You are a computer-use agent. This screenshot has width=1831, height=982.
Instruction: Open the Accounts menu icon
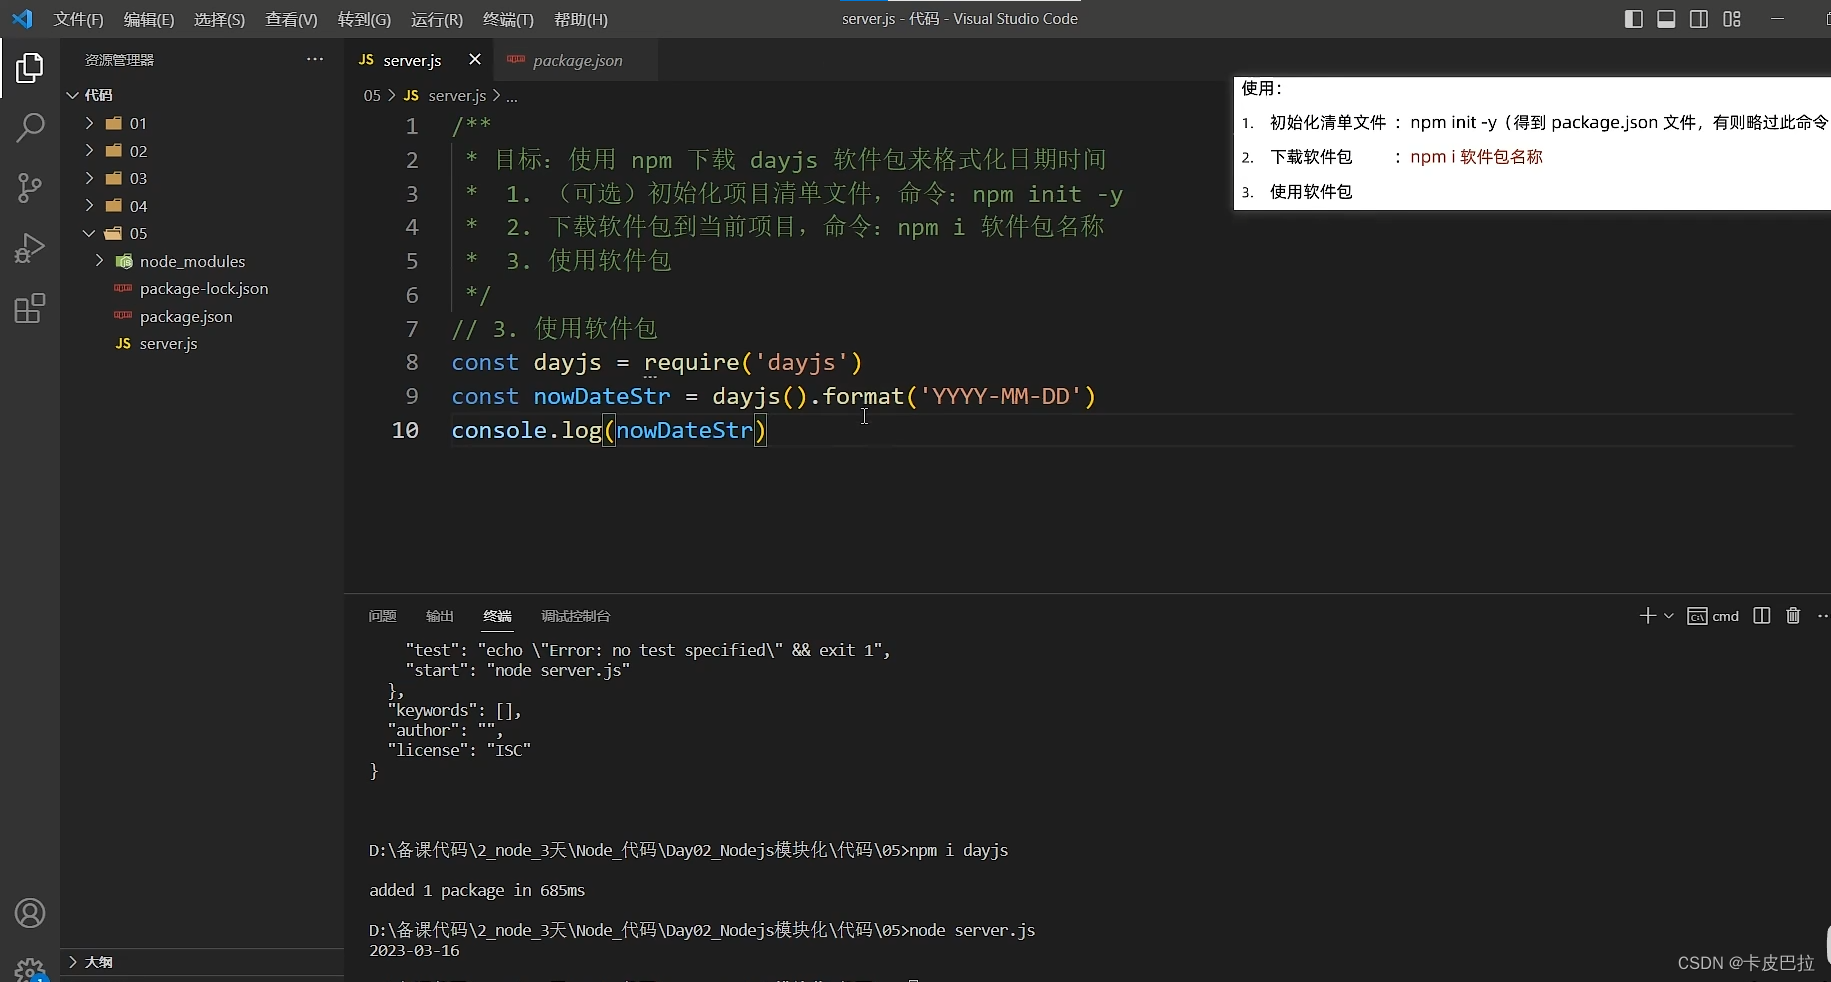click(x=30, y=913)
